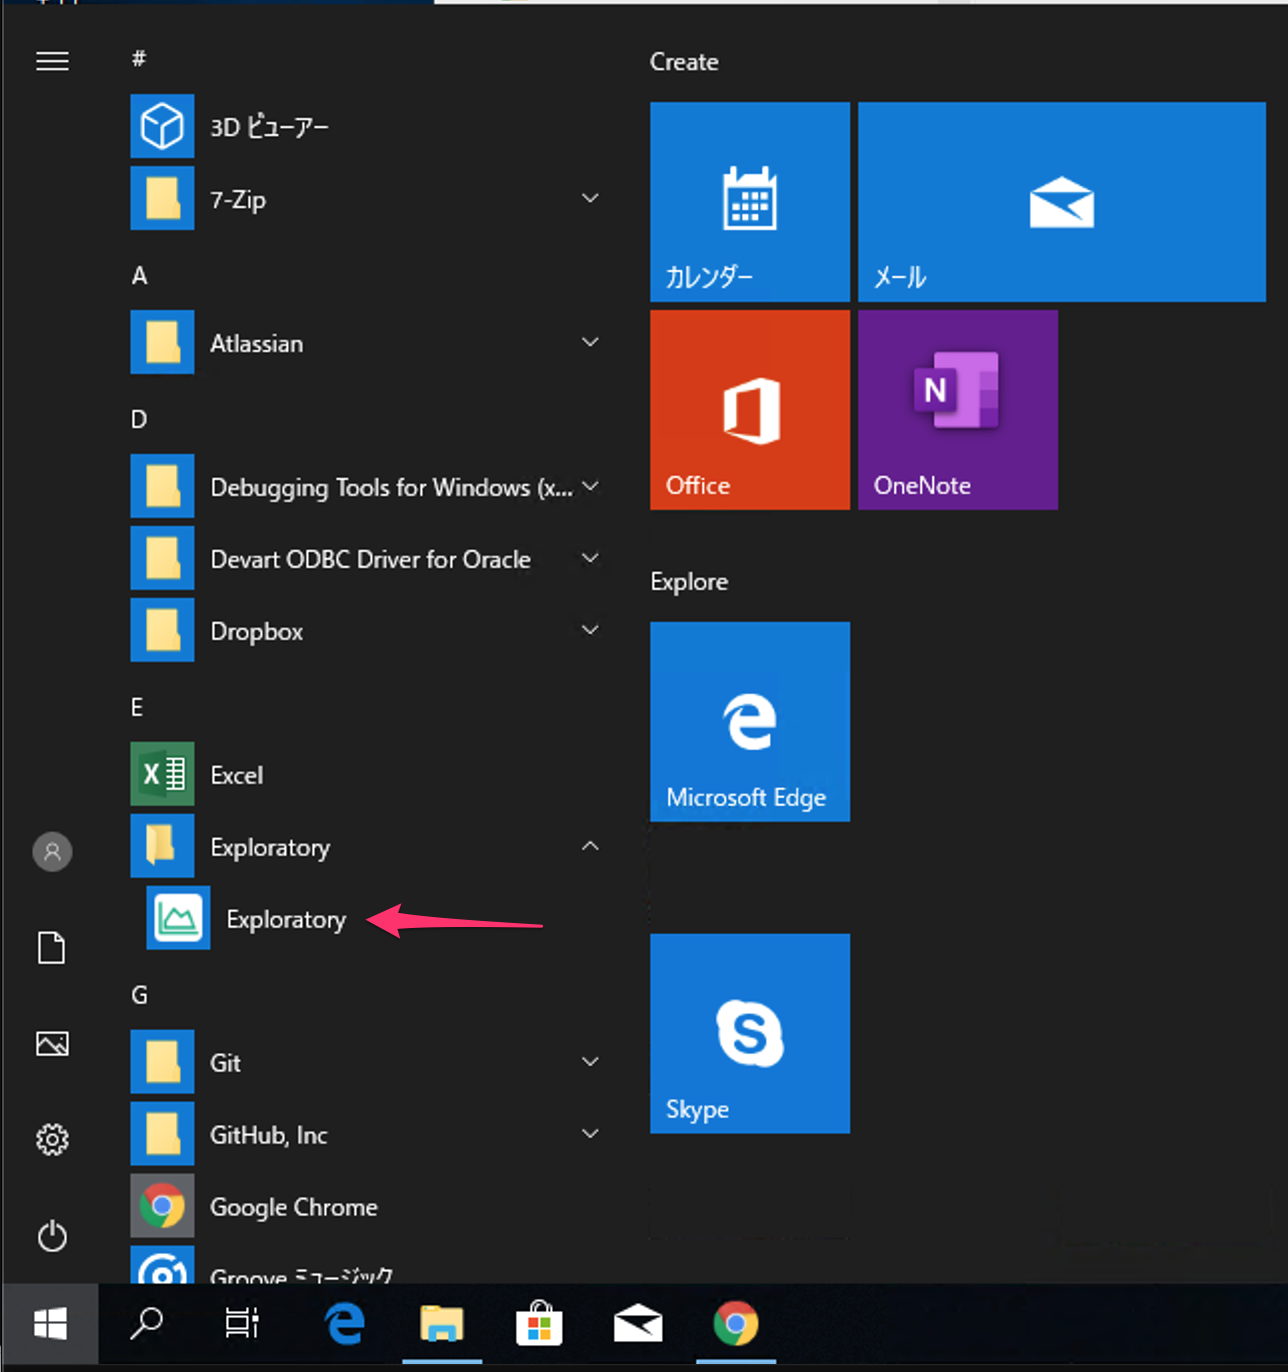Viewport: 1288px width, 1372px height.
Task: Expand the 7-Zip folder chevron
Action: point(590,198)
